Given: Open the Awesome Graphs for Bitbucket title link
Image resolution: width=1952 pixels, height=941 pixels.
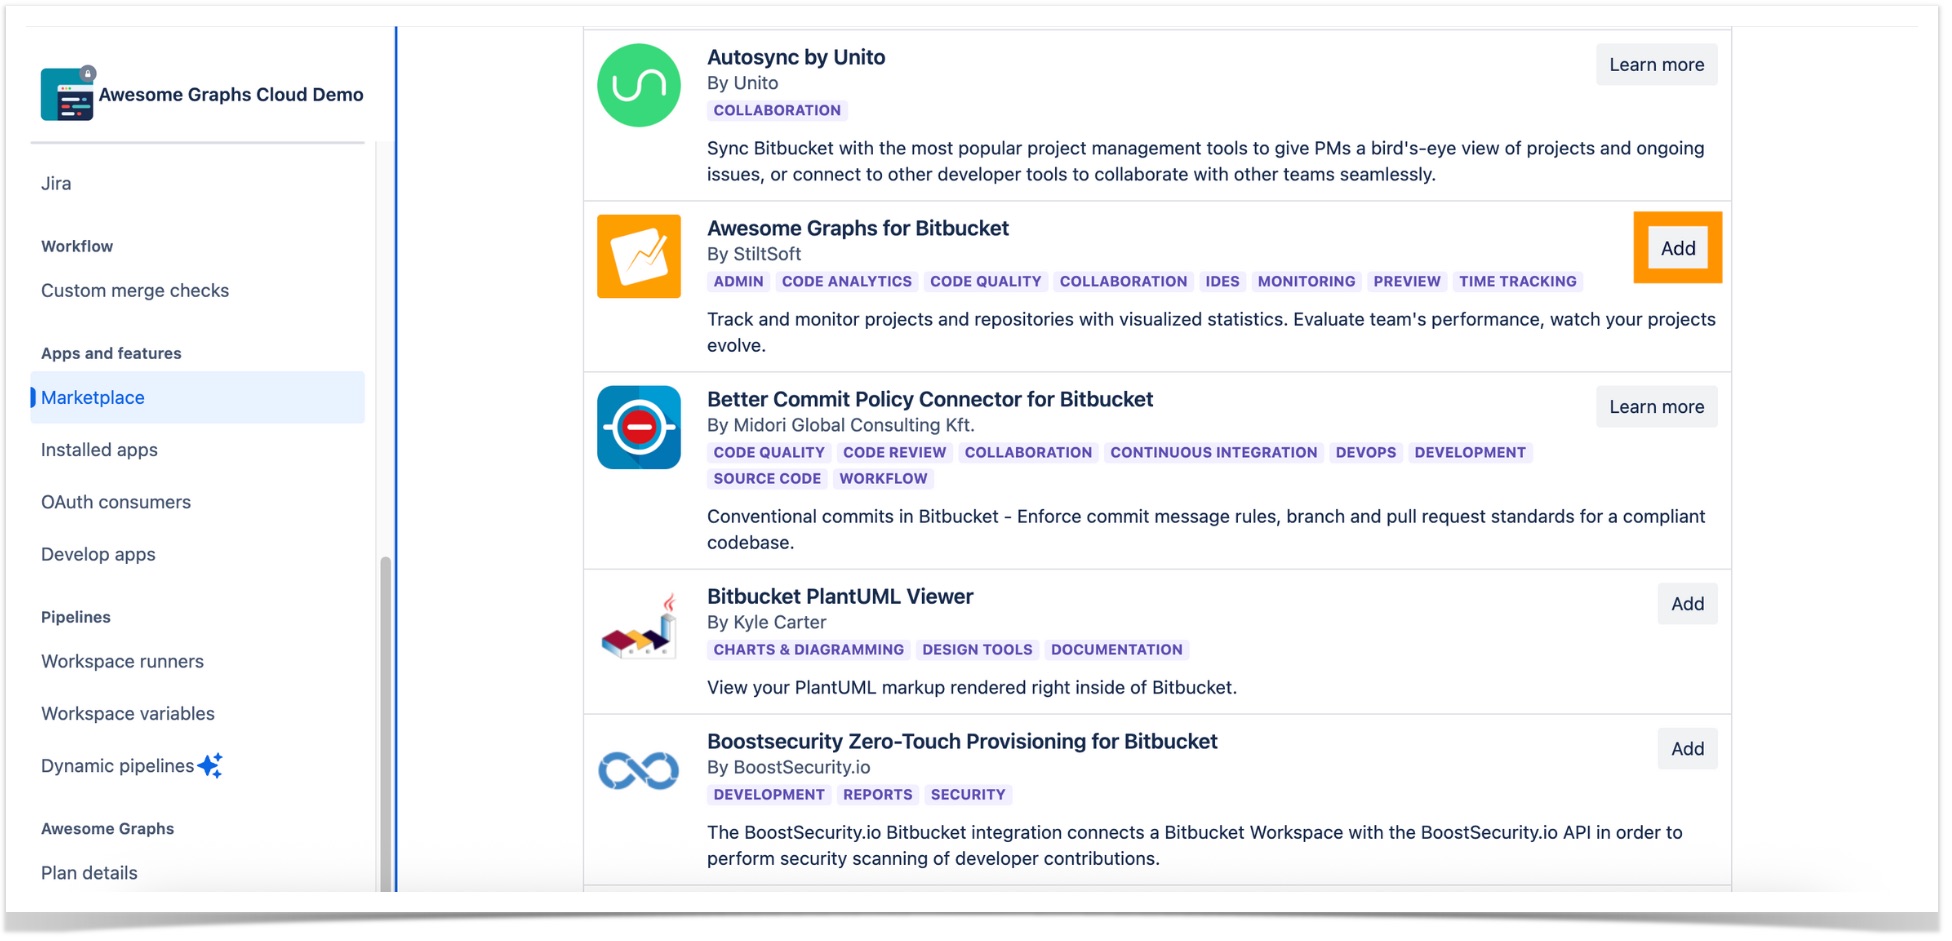Looking at the screenshot, I should (857, 228).
